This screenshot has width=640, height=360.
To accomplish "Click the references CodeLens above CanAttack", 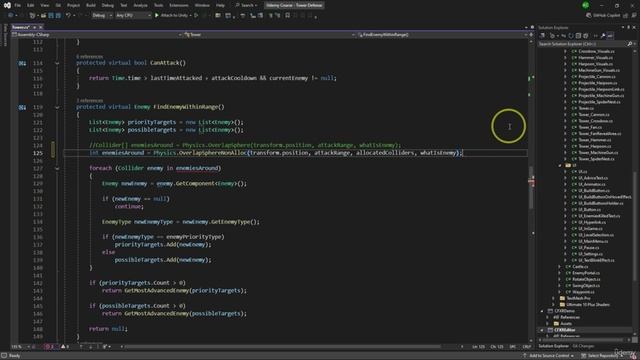I will 90,56.
